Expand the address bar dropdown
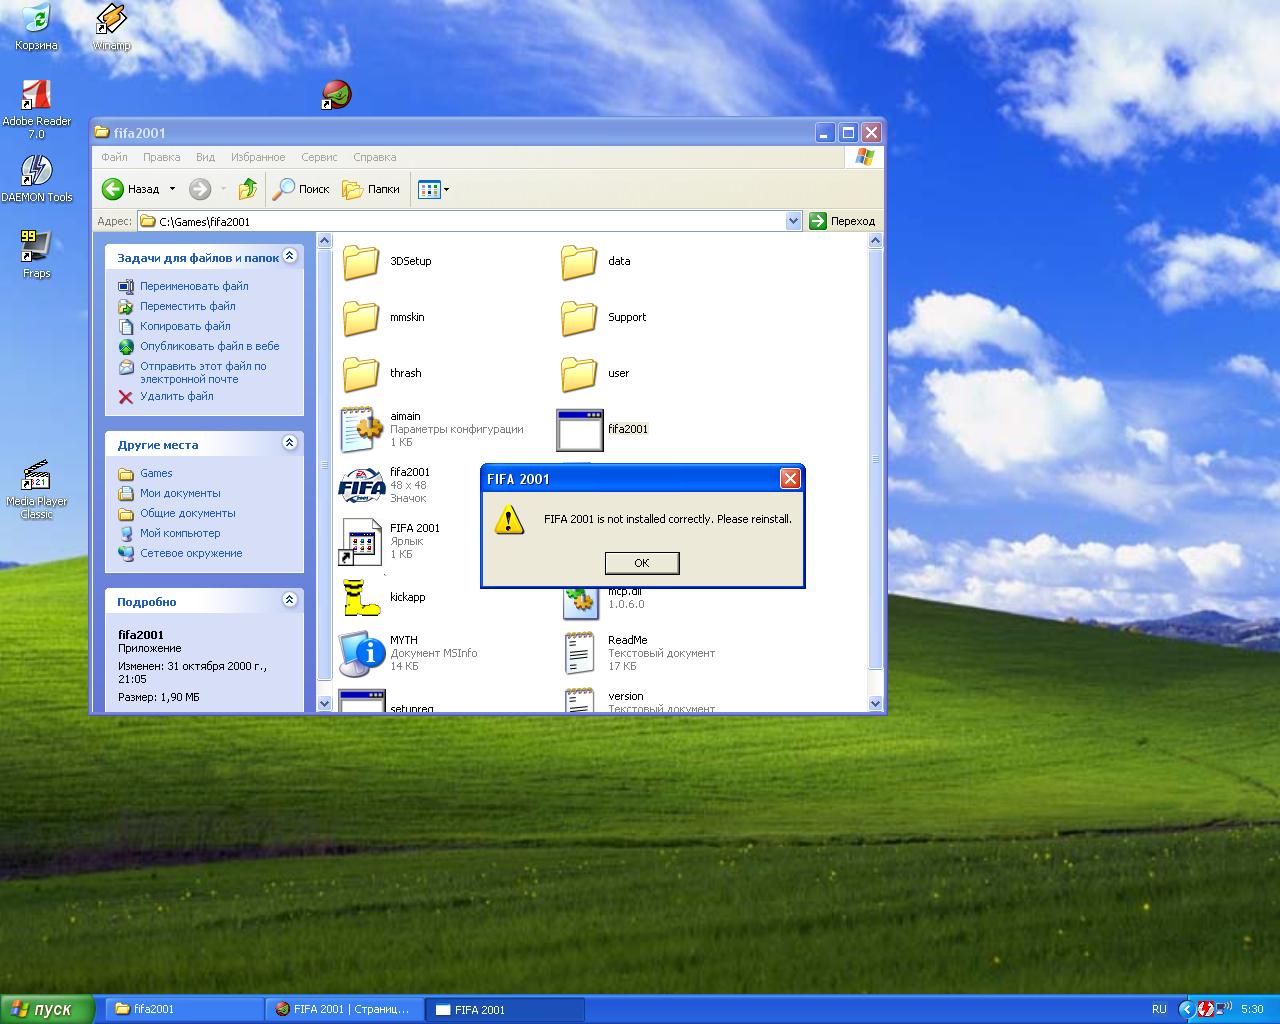This screenshot has height=1024, width=1280. (x=794, y=221)
